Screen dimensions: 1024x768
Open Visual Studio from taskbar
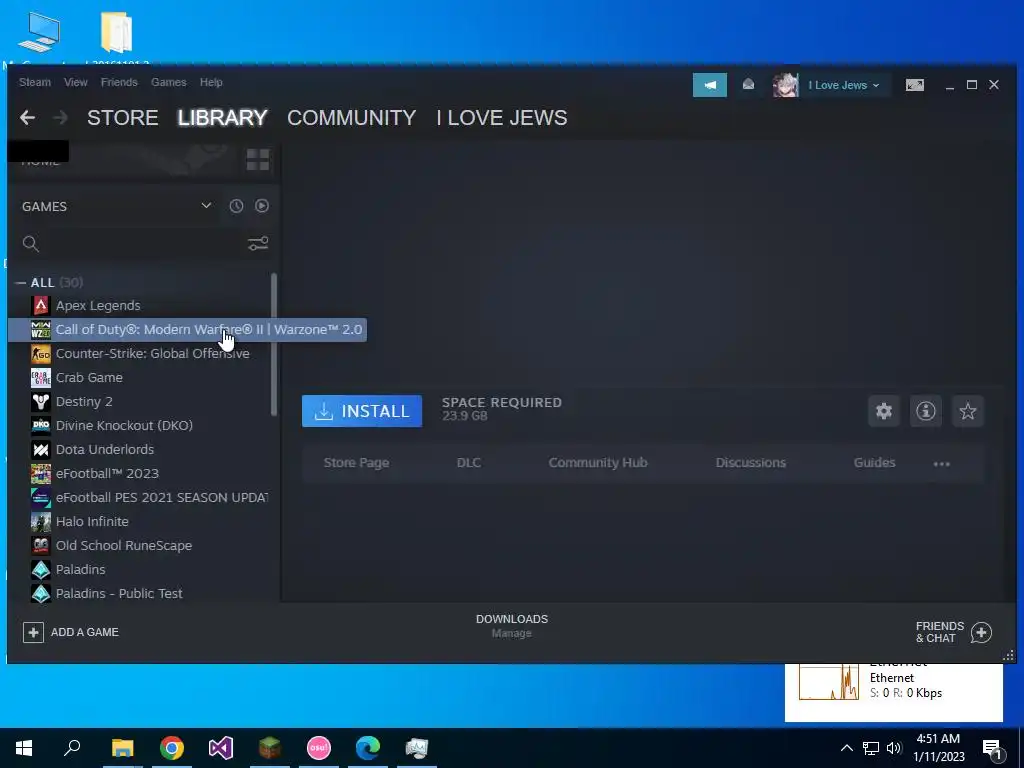[x=221, y=748]
